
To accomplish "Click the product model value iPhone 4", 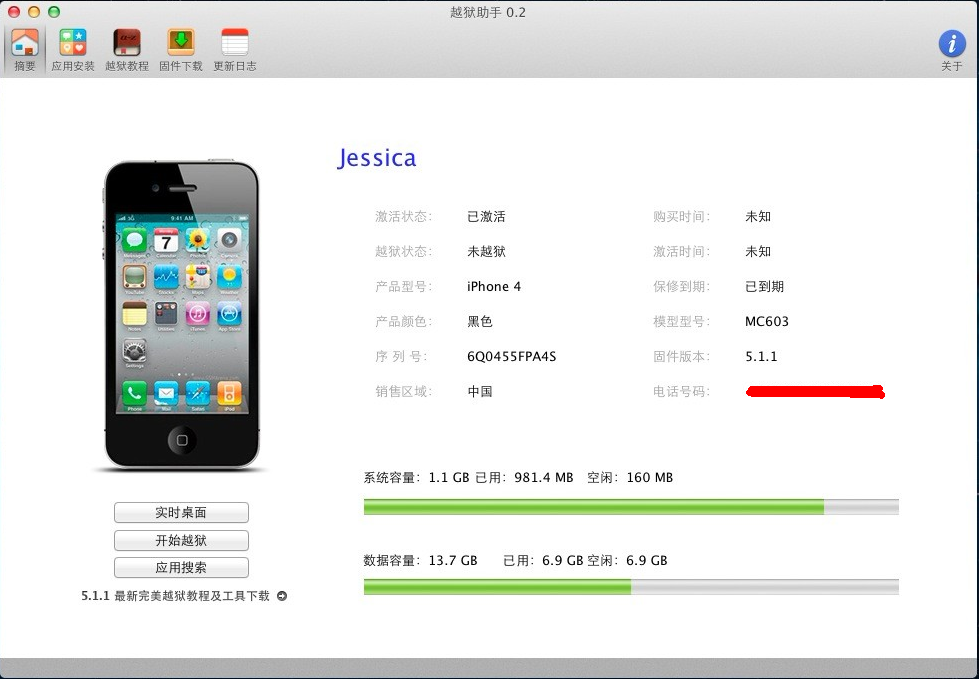I will pos(494,286).
